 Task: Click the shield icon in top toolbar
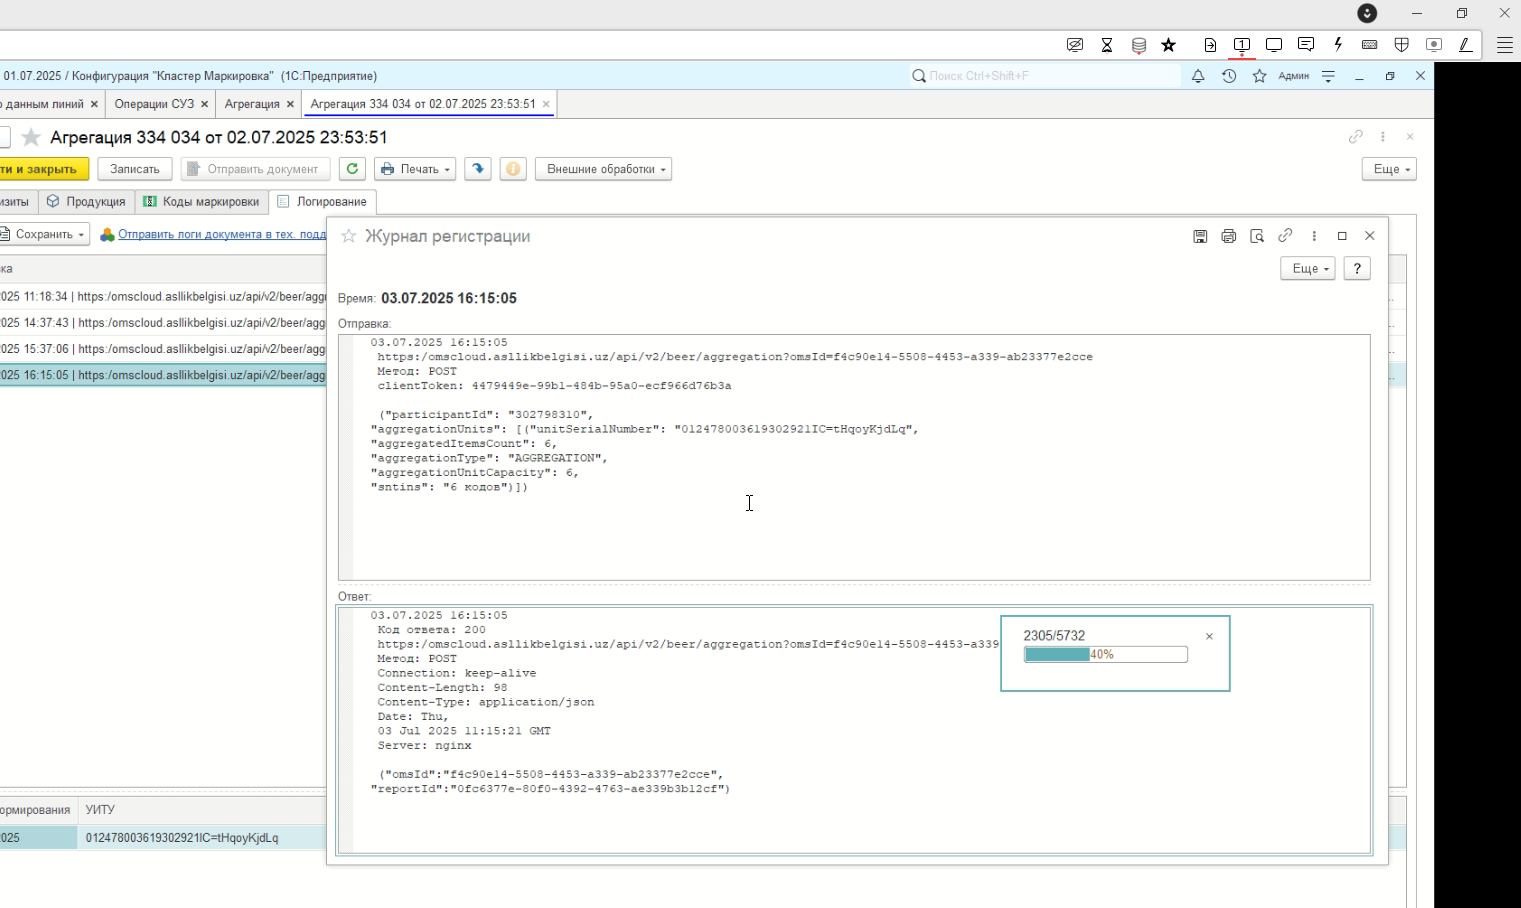pos(1402,45)
